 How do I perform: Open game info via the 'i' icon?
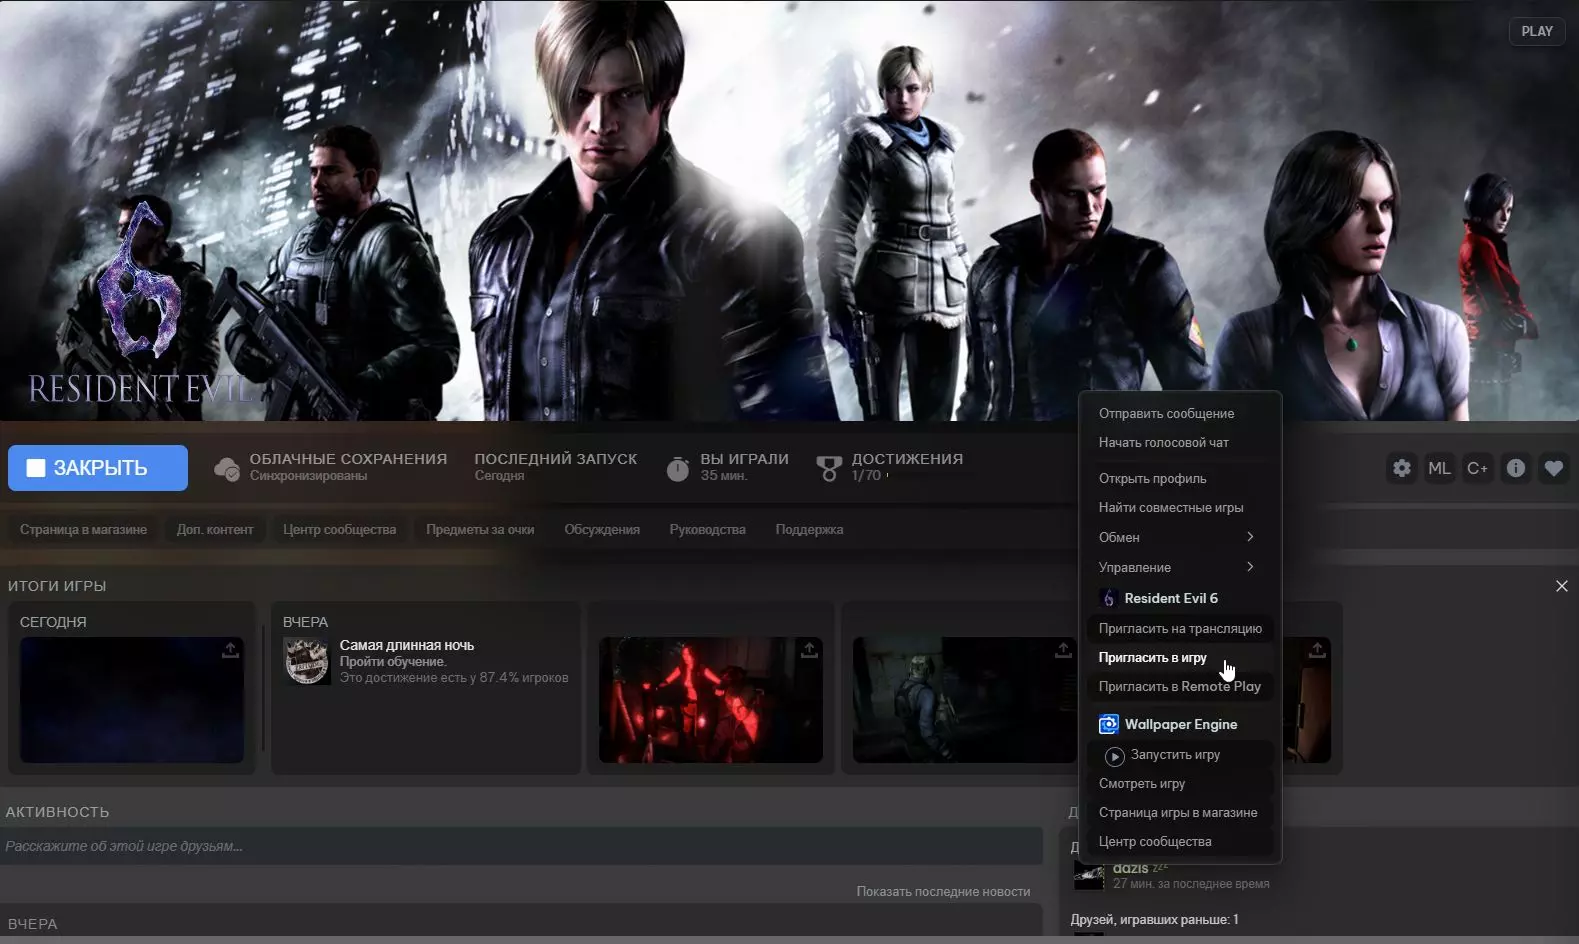pos(1516,468)
